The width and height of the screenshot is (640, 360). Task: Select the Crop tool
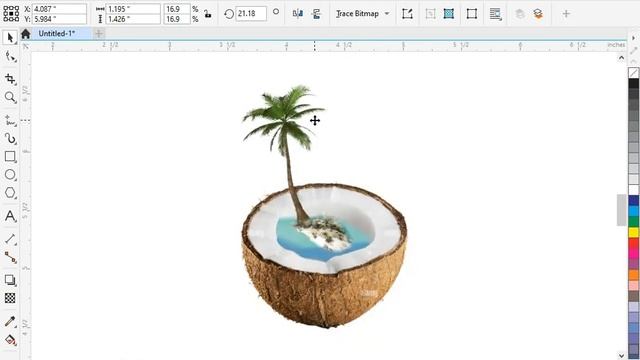pos(10,79)
